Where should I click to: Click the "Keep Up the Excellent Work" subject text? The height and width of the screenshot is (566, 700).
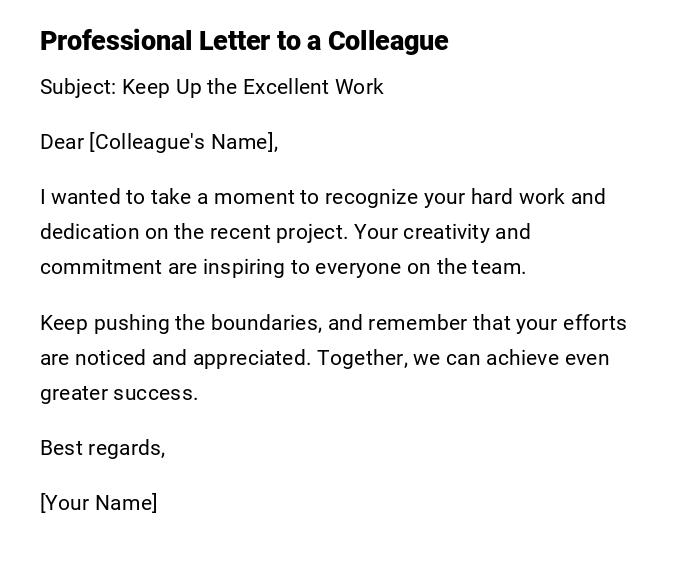253,87
